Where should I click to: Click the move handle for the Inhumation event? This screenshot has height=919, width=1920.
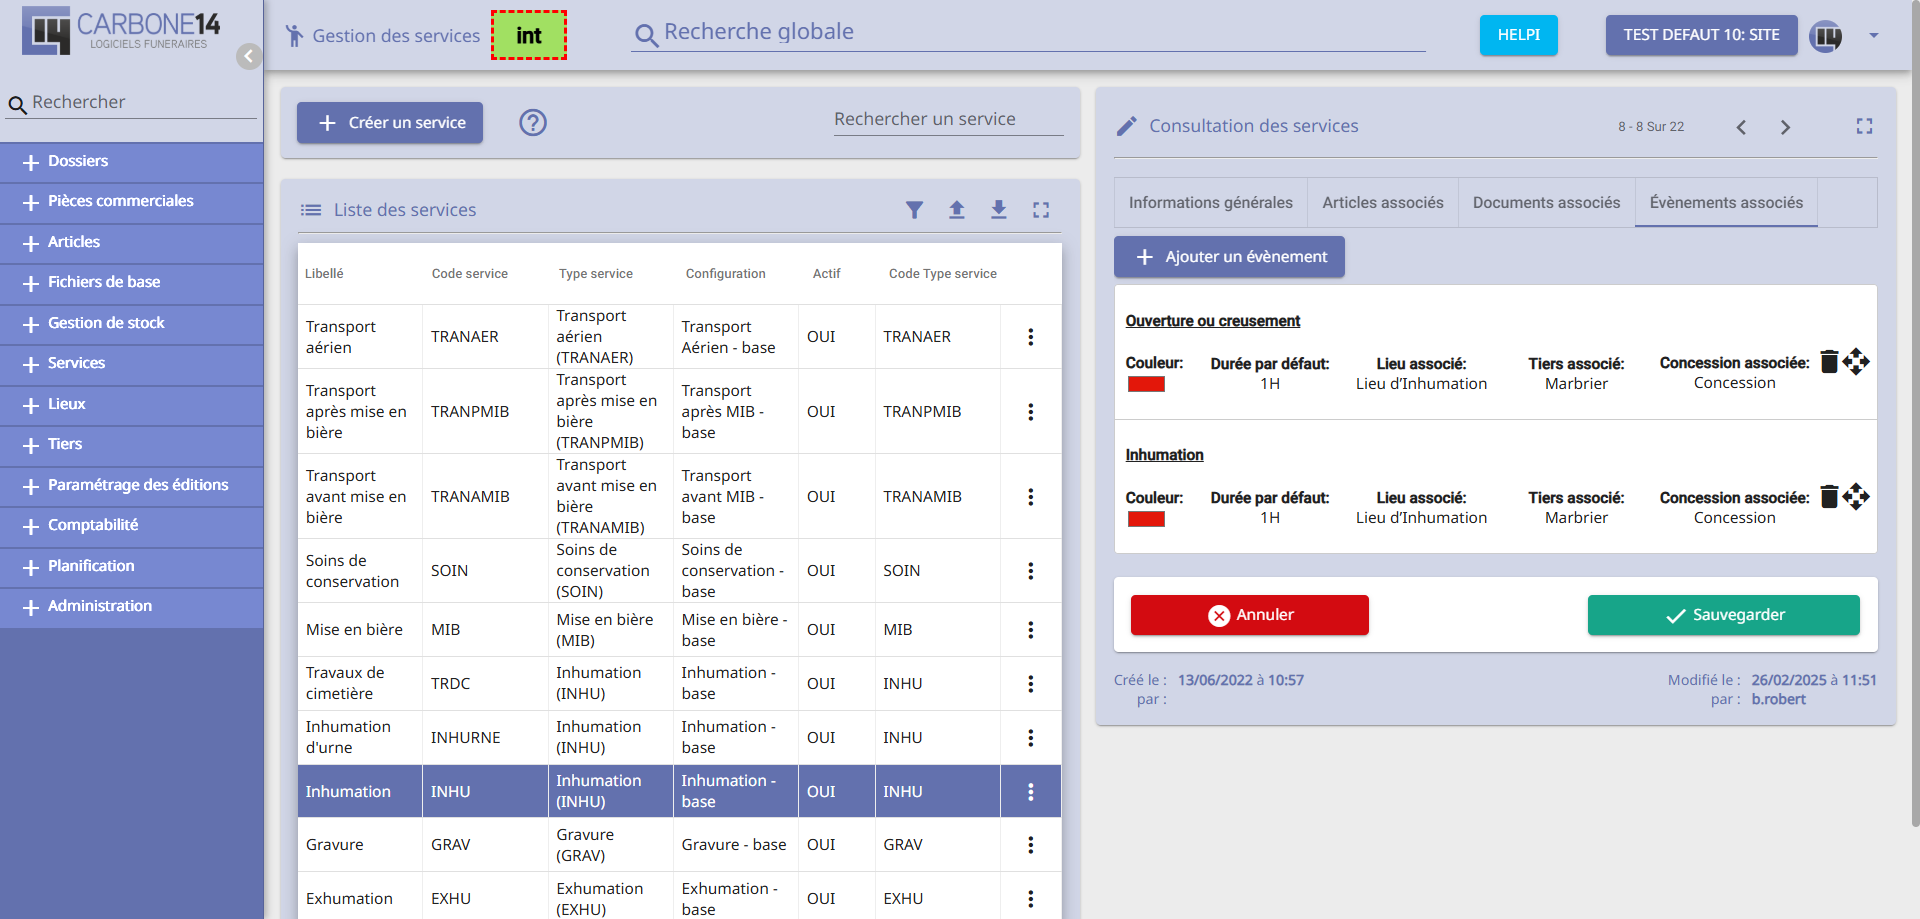pyautogui.click(x=1856, y=496)
